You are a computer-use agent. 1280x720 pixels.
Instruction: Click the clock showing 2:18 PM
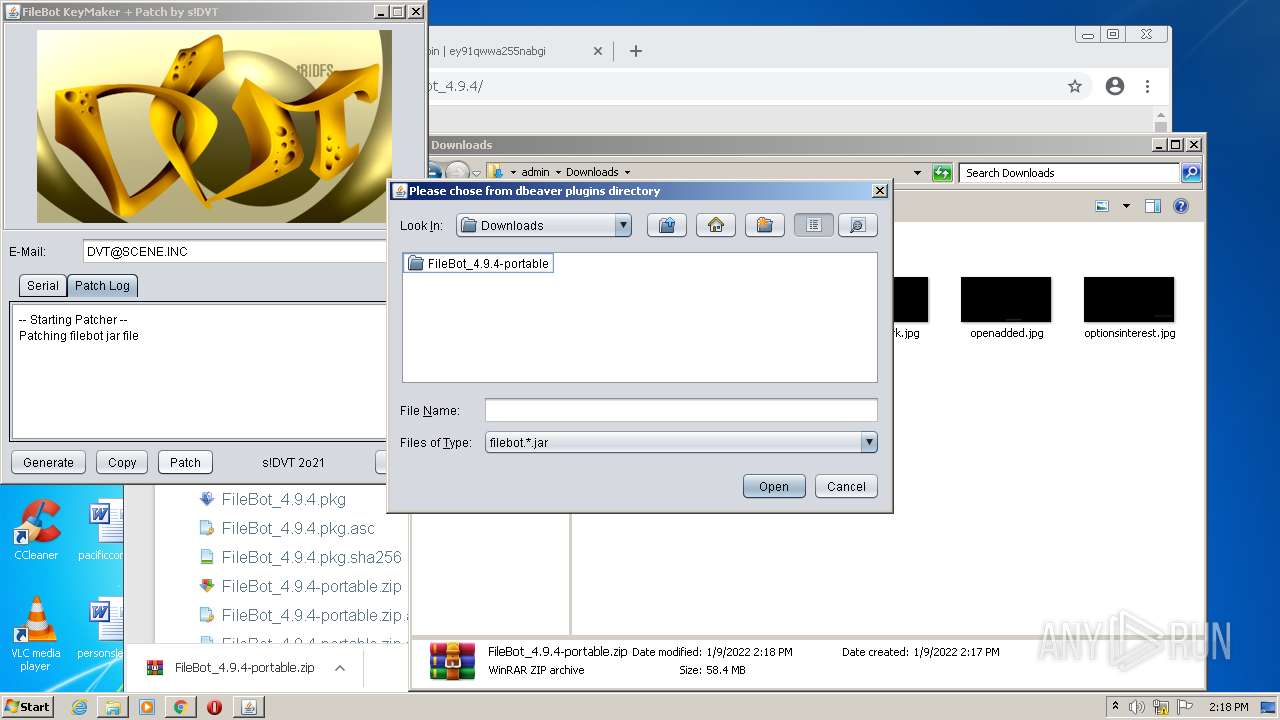tap(1229, 707)
